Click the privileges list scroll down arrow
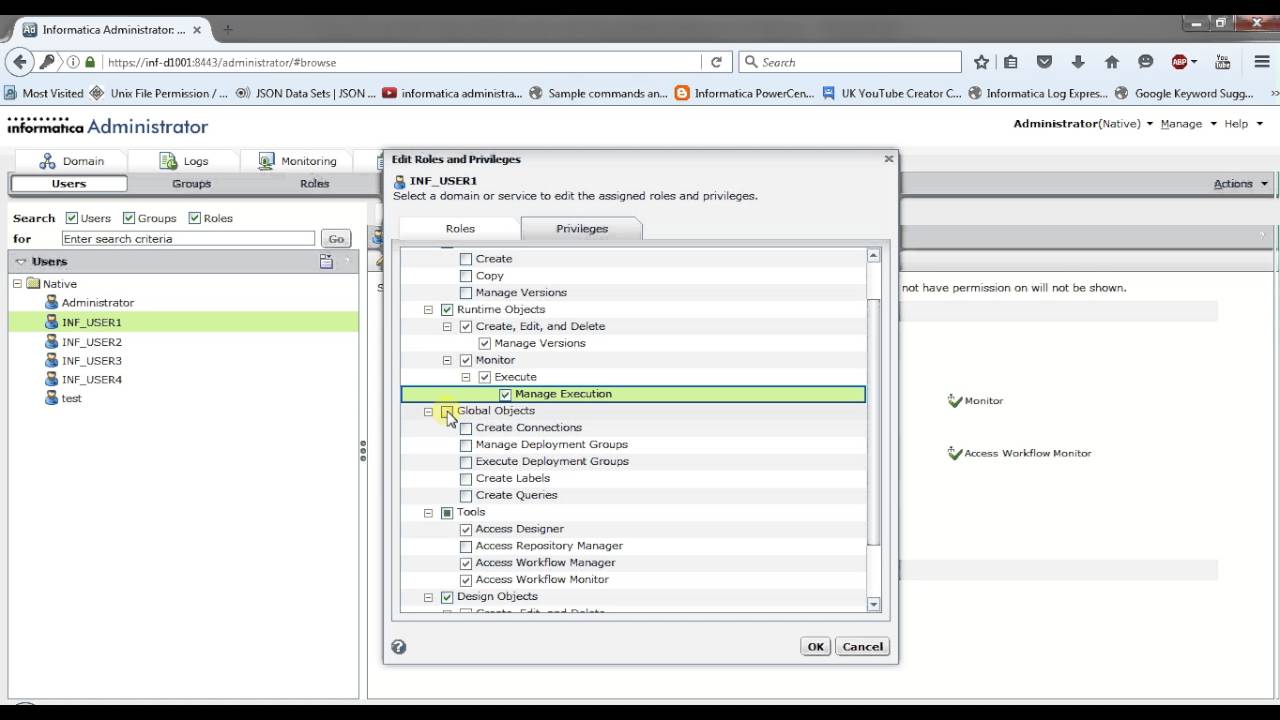The image size is (1280, 720). coord(874,604)
